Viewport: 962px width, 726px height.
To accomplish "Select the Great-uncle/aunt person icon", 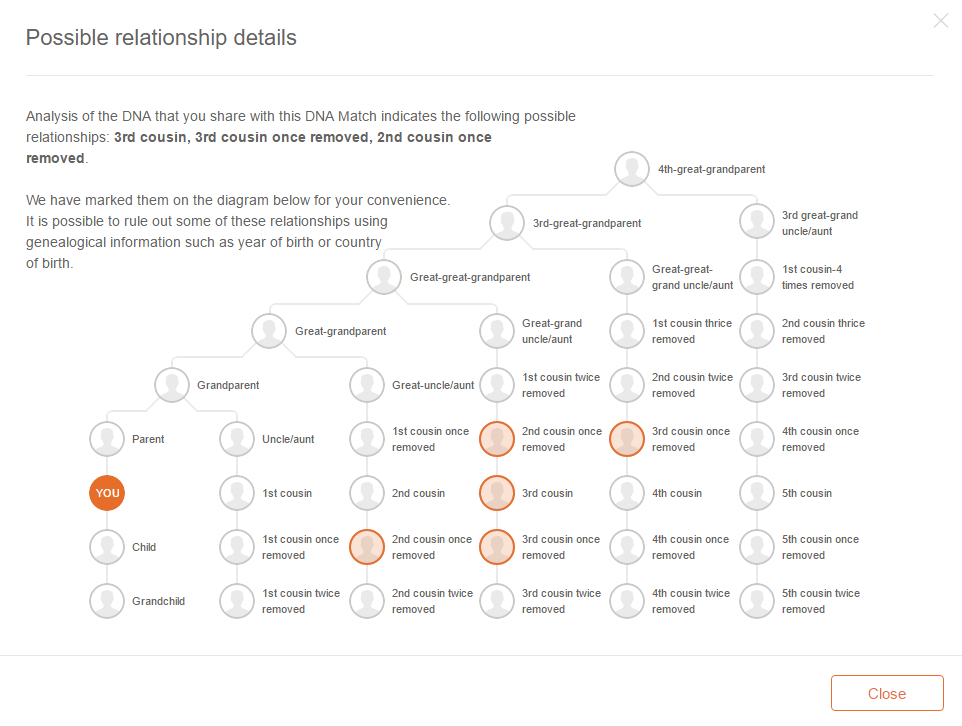I will click(367, 385).
